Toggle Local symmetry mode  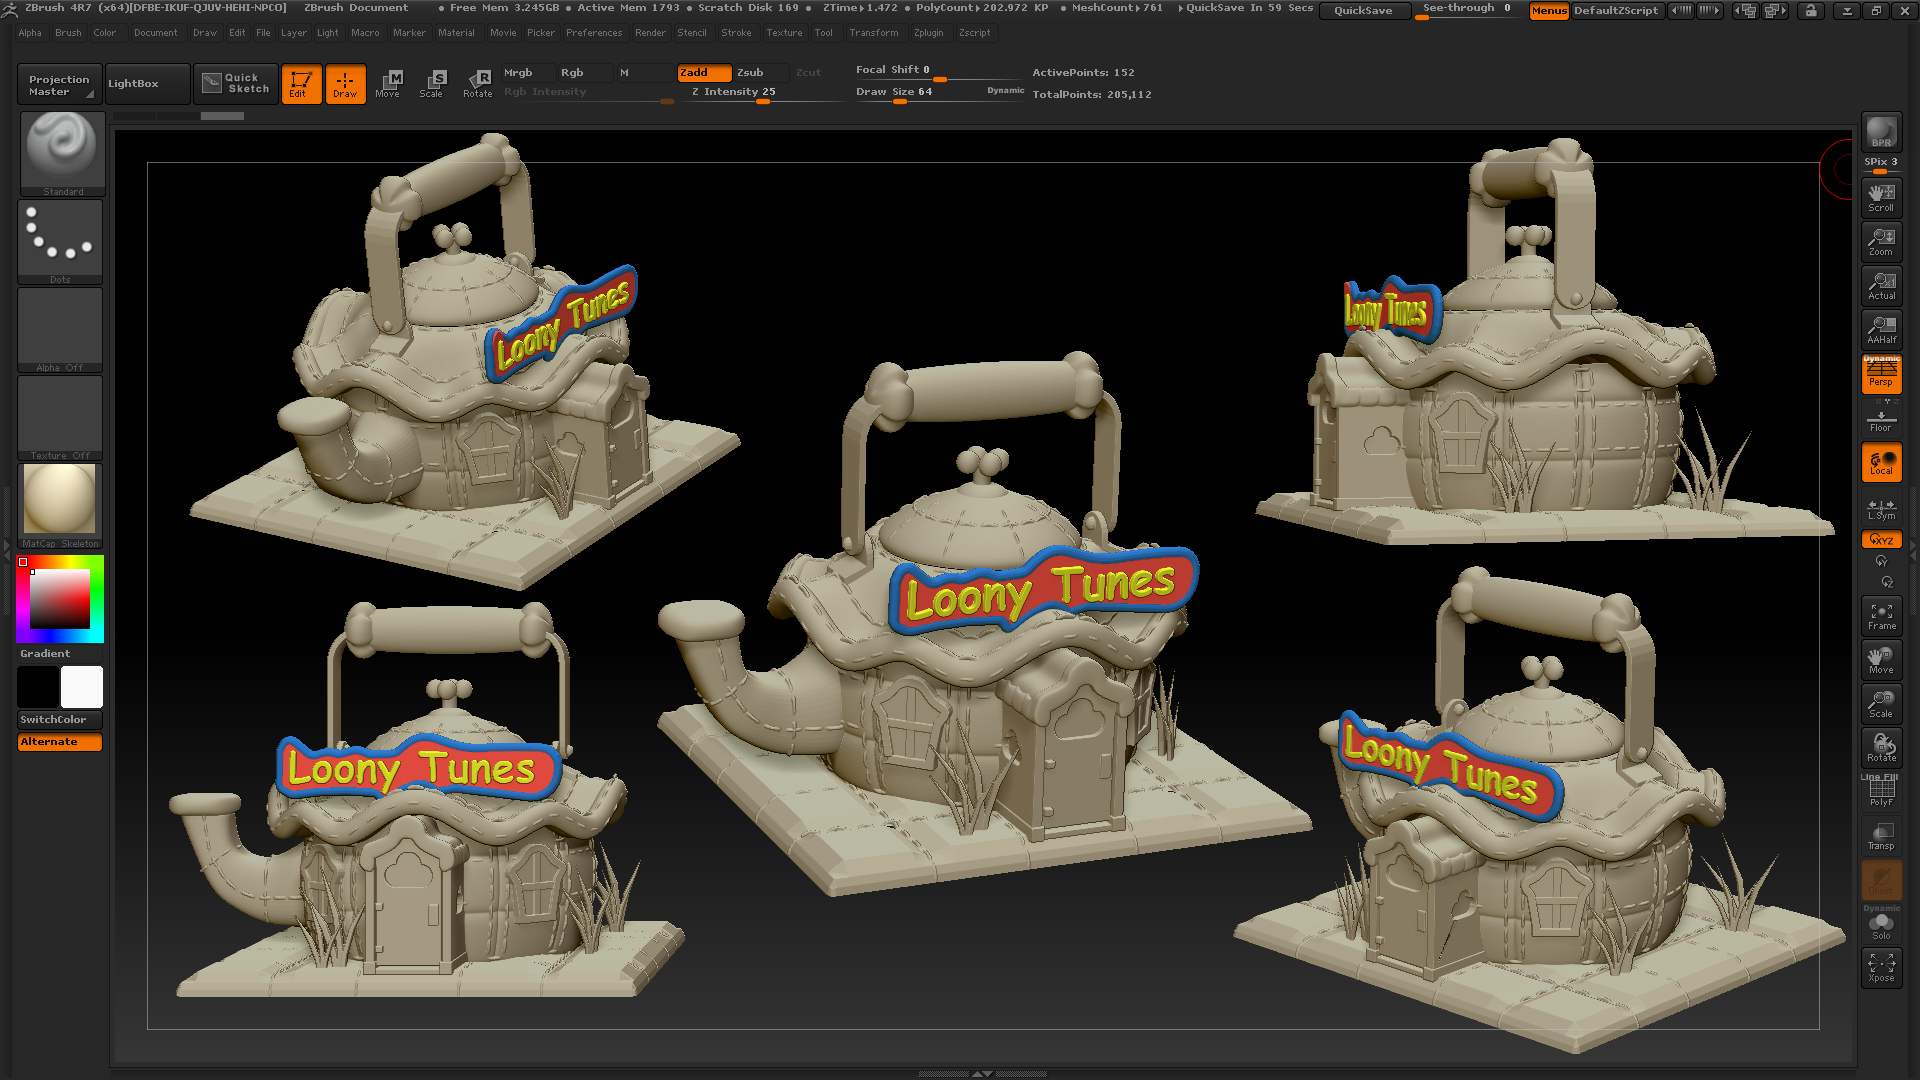click(x=1881, y=462)
